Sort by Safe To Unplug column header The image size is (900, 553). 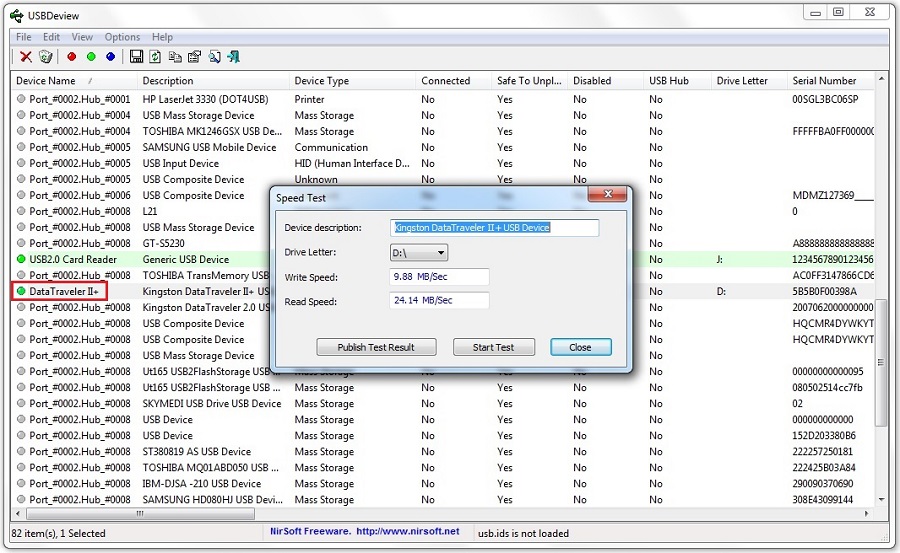(529, 80)
